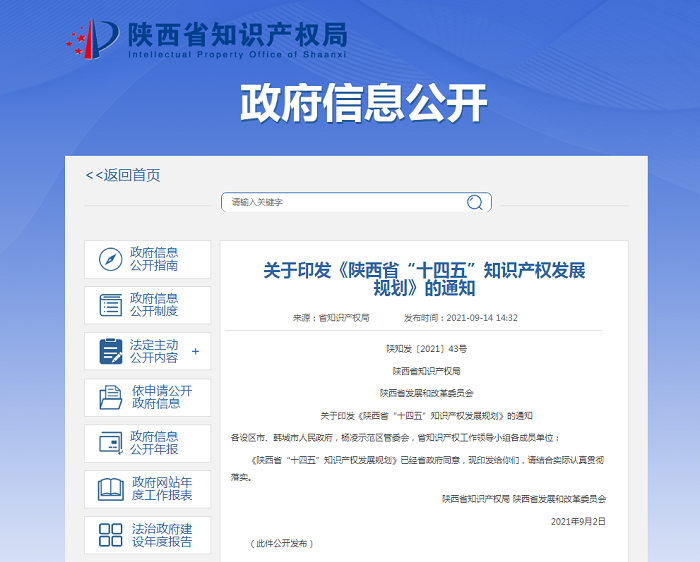The image size is (700, 562).
Task: Click the document icon for 依申请公开政府信息
Action: tap(110, 397)
